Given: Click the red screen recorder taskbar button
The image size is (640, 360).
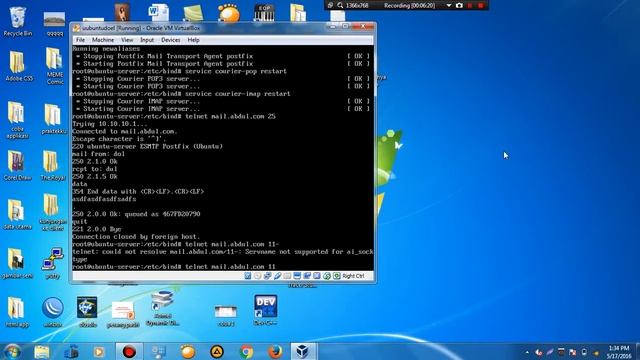Looking at the screenshot, I should (129, 351).
